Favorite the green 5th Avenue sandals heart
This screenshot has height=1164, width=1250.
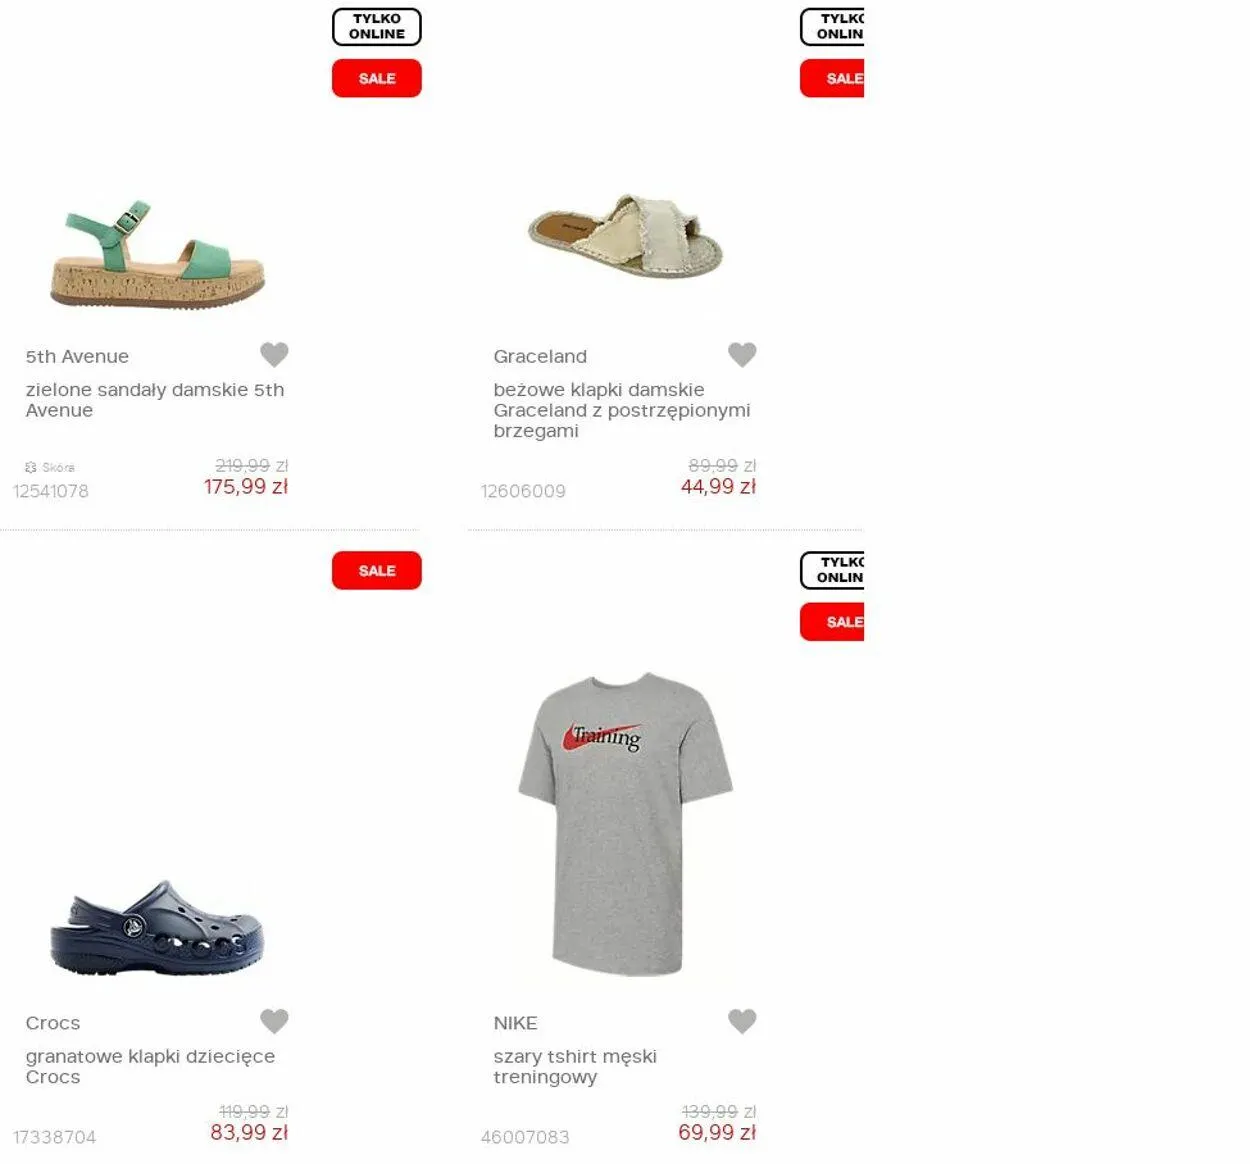pyautogui.click(x=274, y=354)
